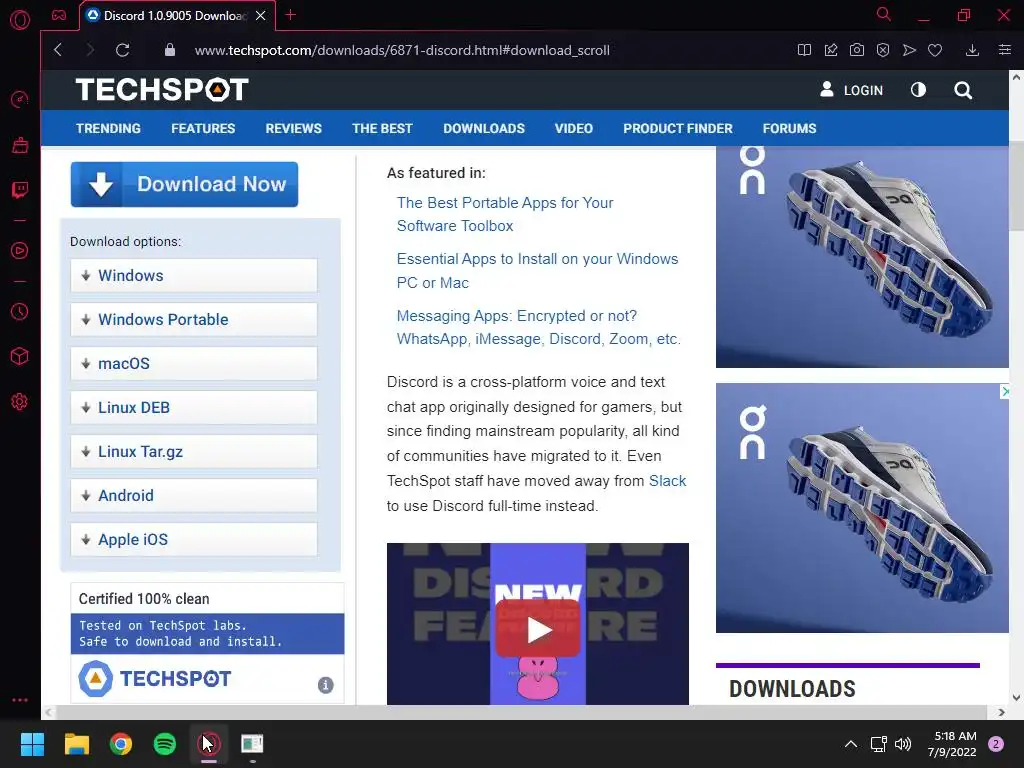Open the Twitch sidebar panel

20,190
